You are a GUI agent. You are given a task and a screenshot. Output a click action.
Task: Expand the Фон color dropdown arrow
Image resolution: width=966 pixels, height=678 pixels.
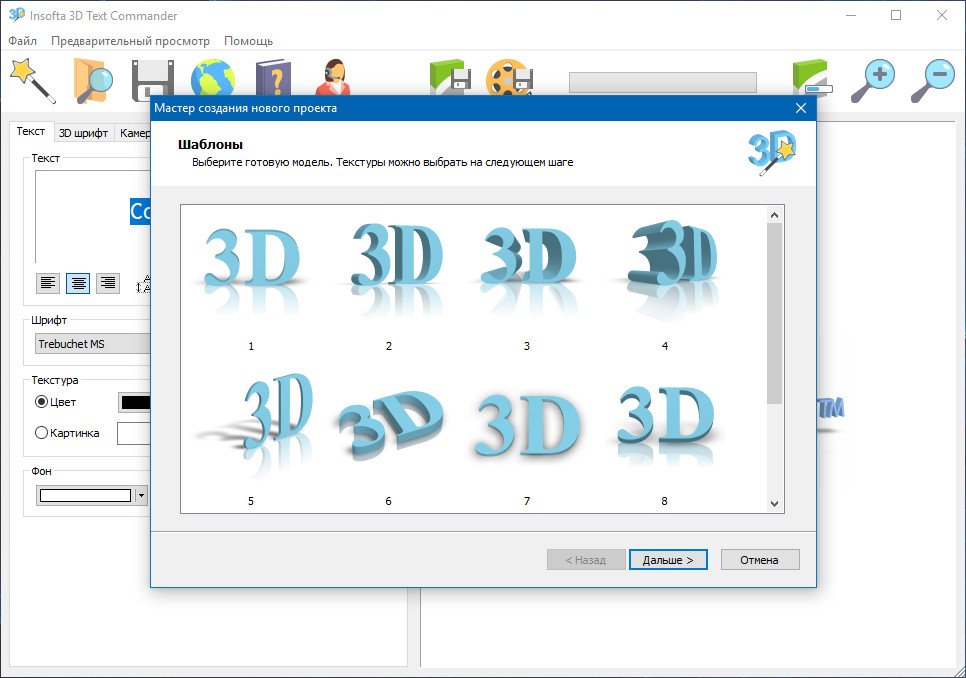142,495
